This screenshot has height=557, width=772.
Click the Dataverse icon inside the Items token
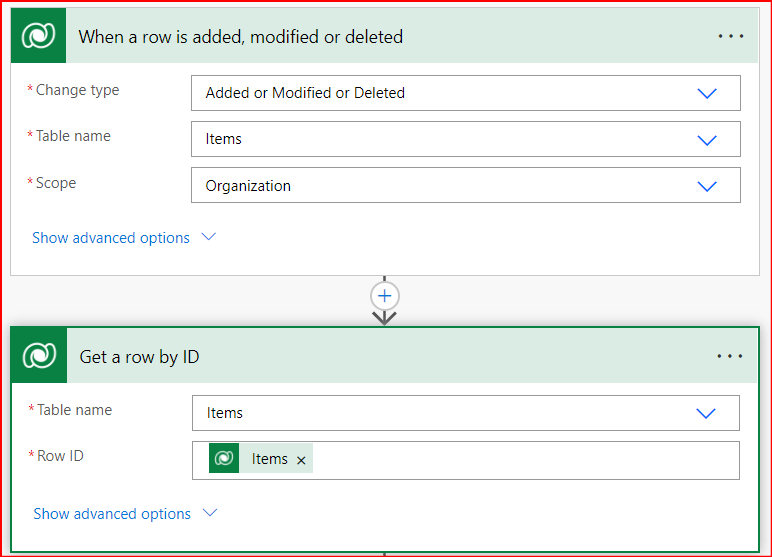pyautogui.click(x=224, y=459)
